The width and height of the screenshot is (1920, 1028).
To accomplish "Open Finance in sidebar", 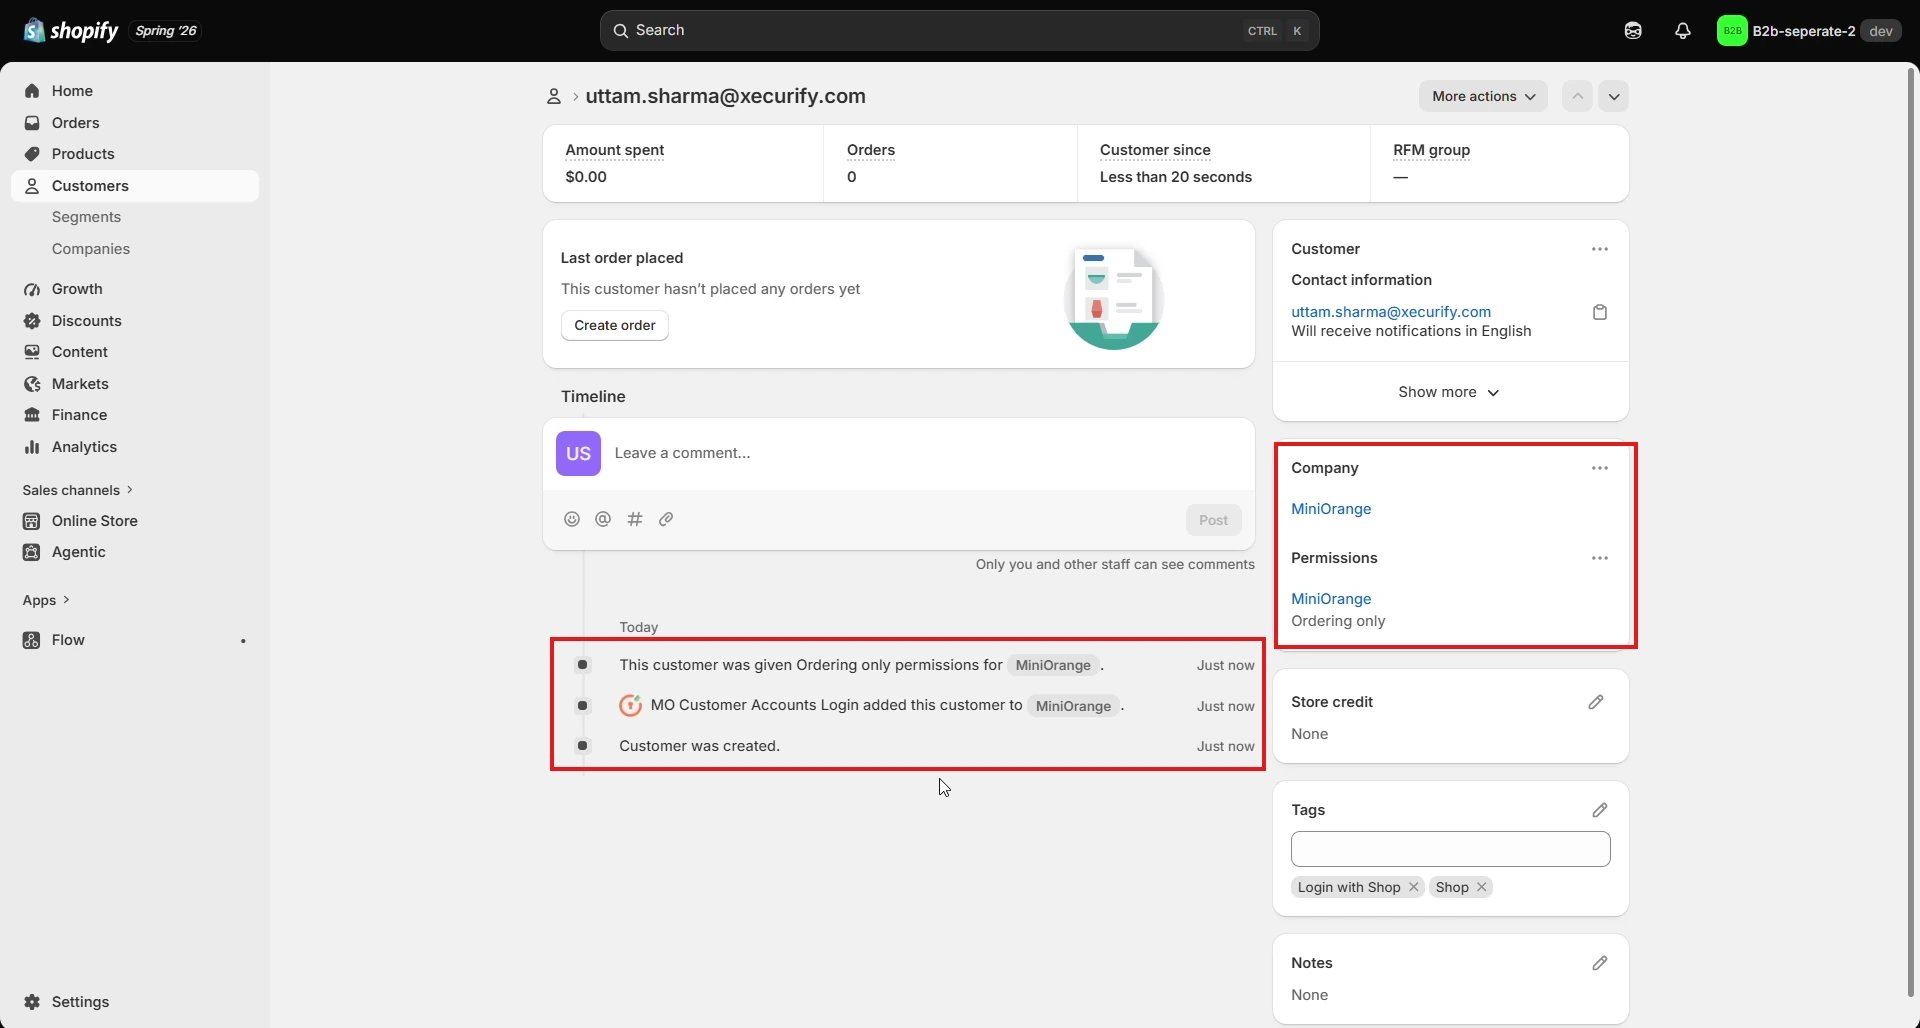I will point(135,415).
